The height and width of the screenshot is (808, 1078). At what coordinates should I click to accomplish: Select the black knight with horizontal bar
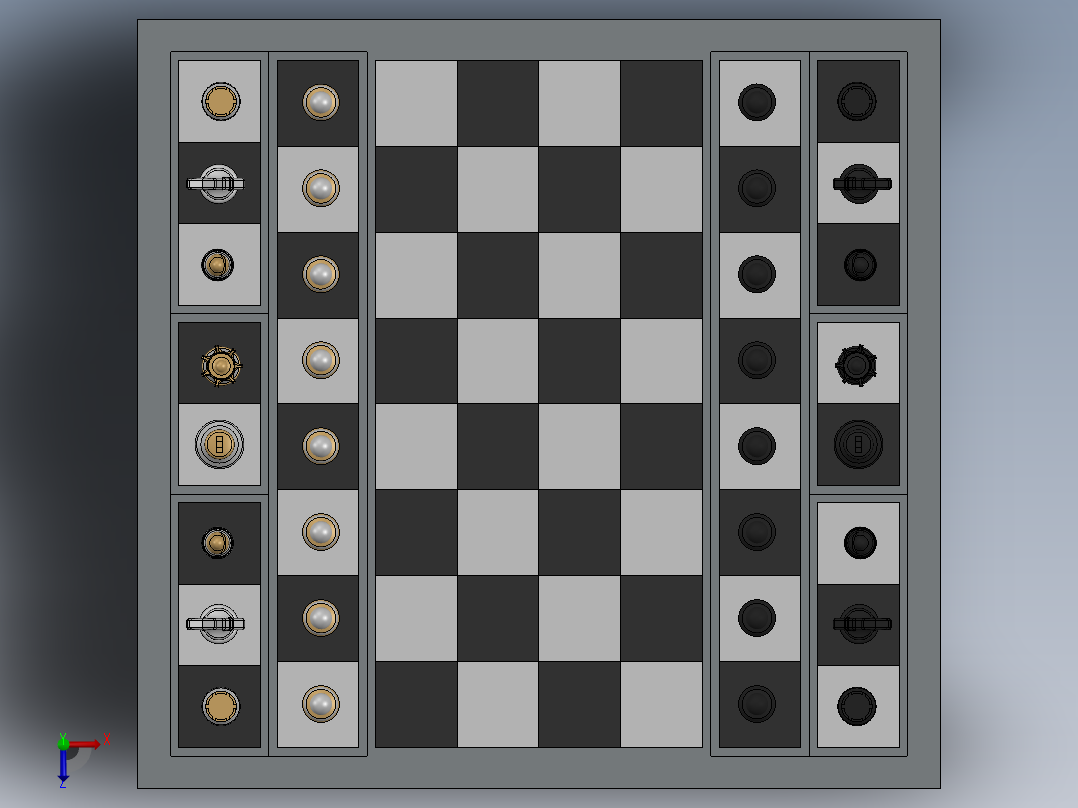coord(858,182)
